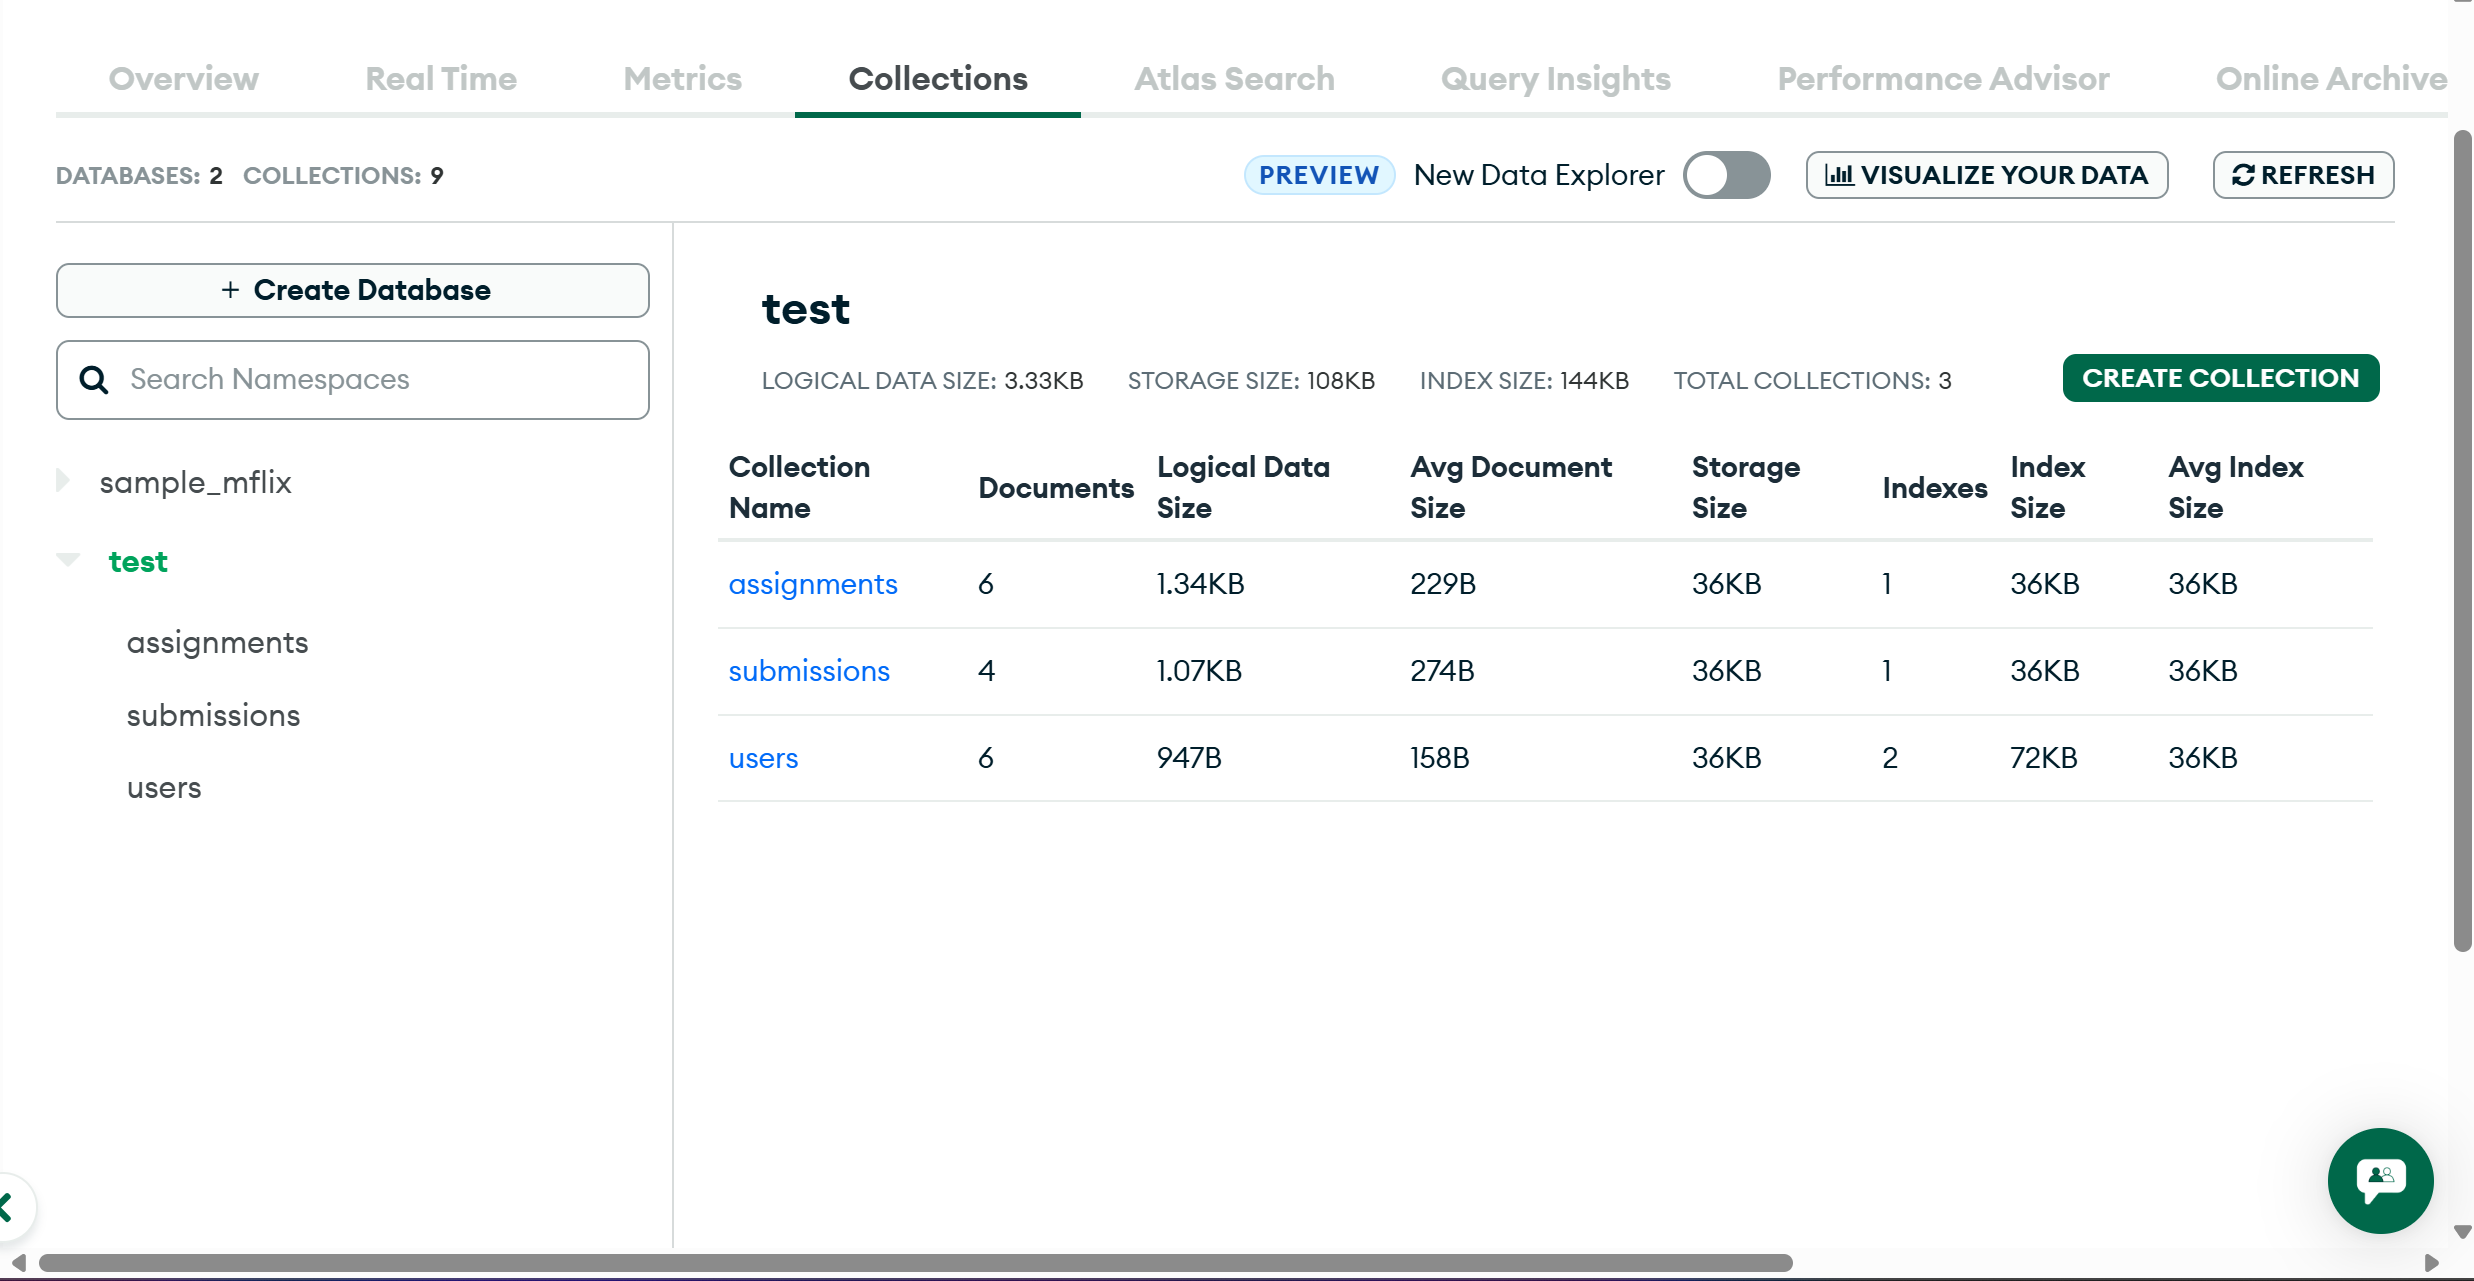The height and width of the screenshot is (1281, 2474).
Task: Open the assignments collection link
Action: click(812, 584)
